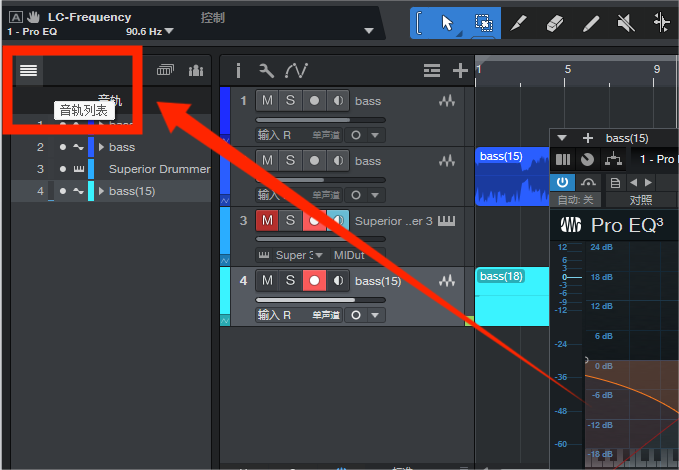This screenshot has width=679, height=470.
Task: Click 单声道 mono on track 4
Action: tap(326, 315)
